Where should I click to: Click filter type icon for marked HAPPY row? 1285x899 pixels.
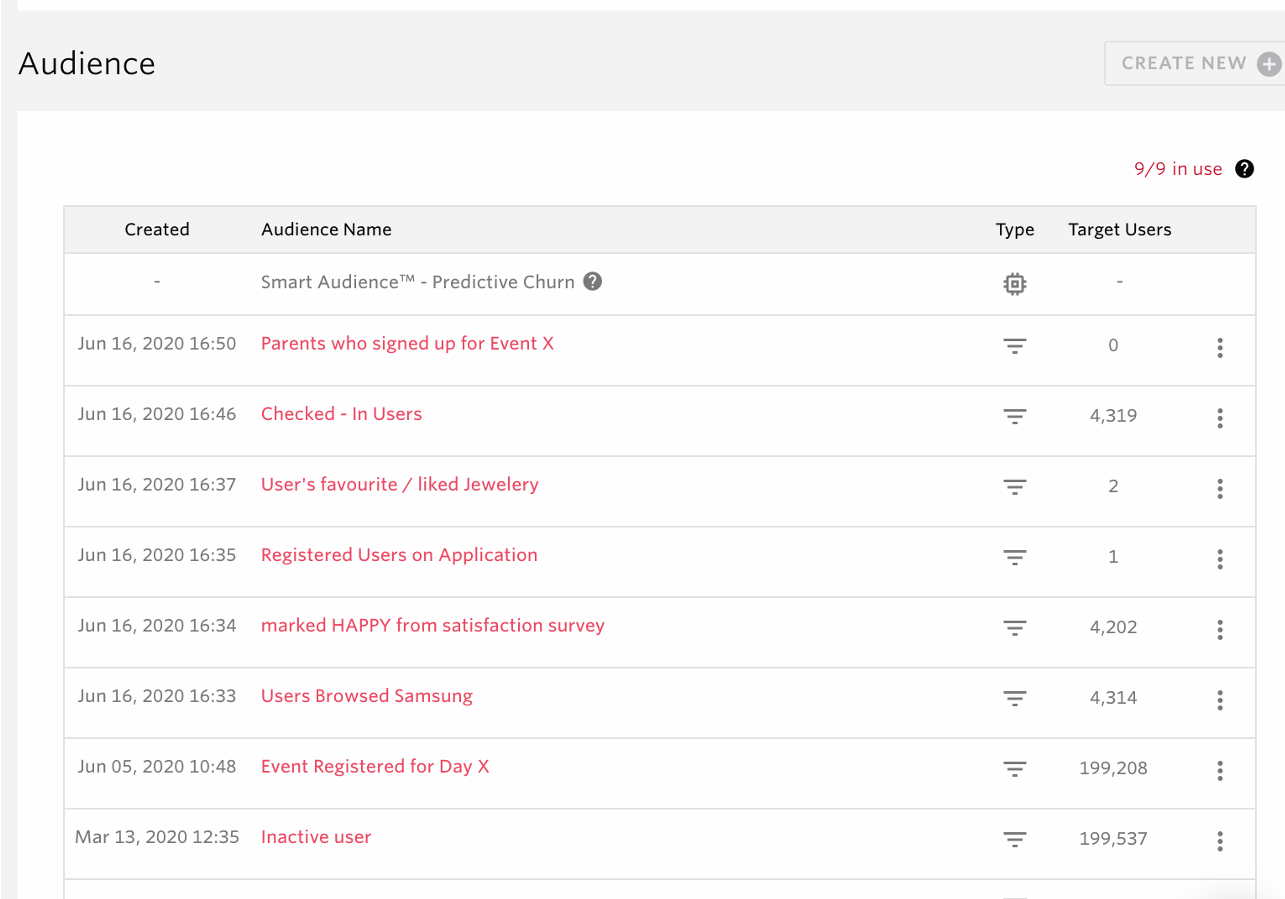[1015, 629]
